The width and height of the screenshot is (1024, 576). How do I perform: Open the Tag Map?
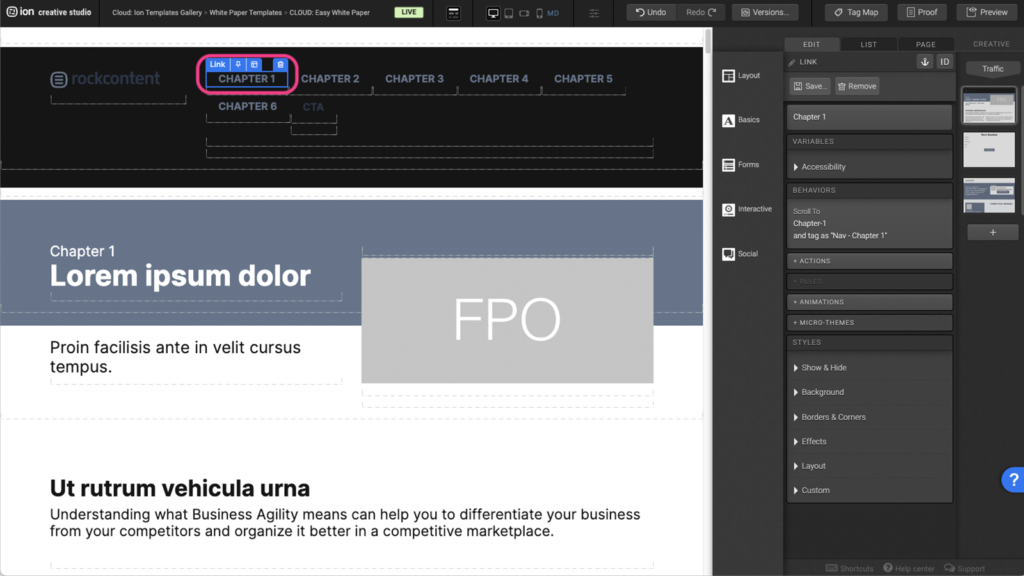click(x=855, y=12)
